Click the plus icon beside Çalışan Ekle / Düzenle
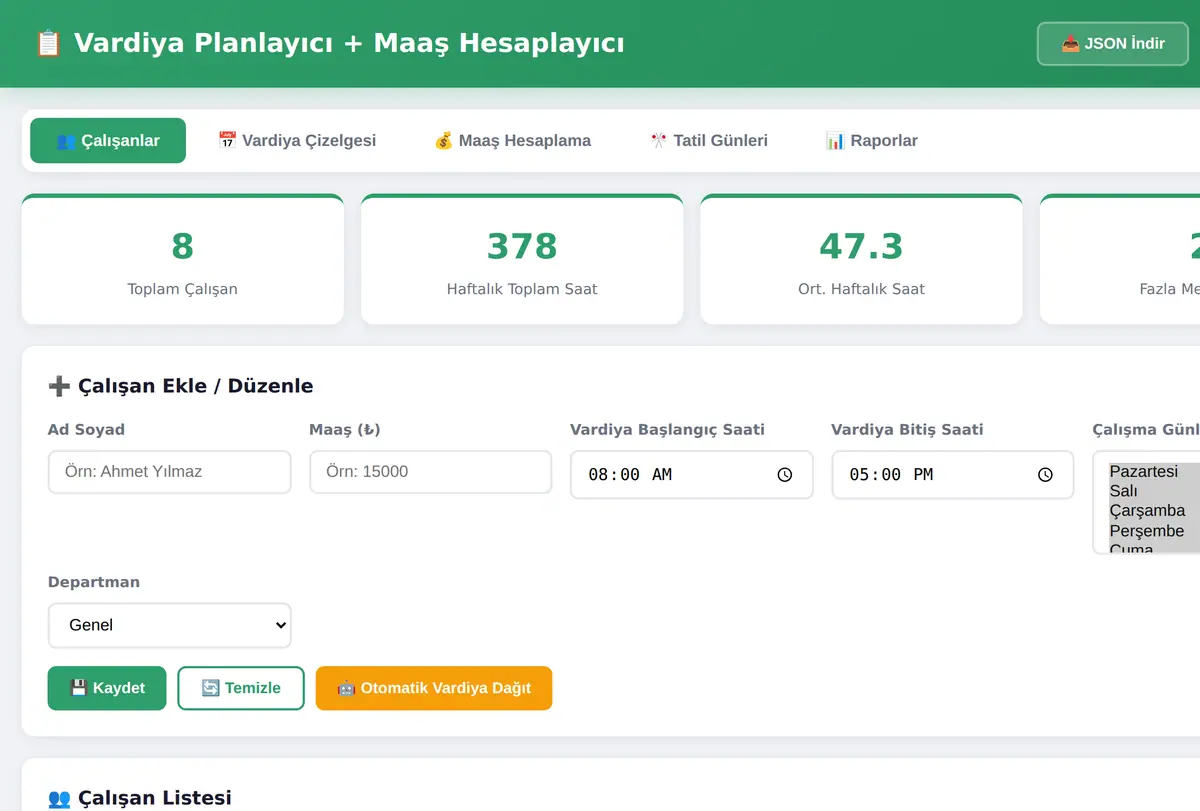This screenshot has width=1200, height=811. coord(59,386)
